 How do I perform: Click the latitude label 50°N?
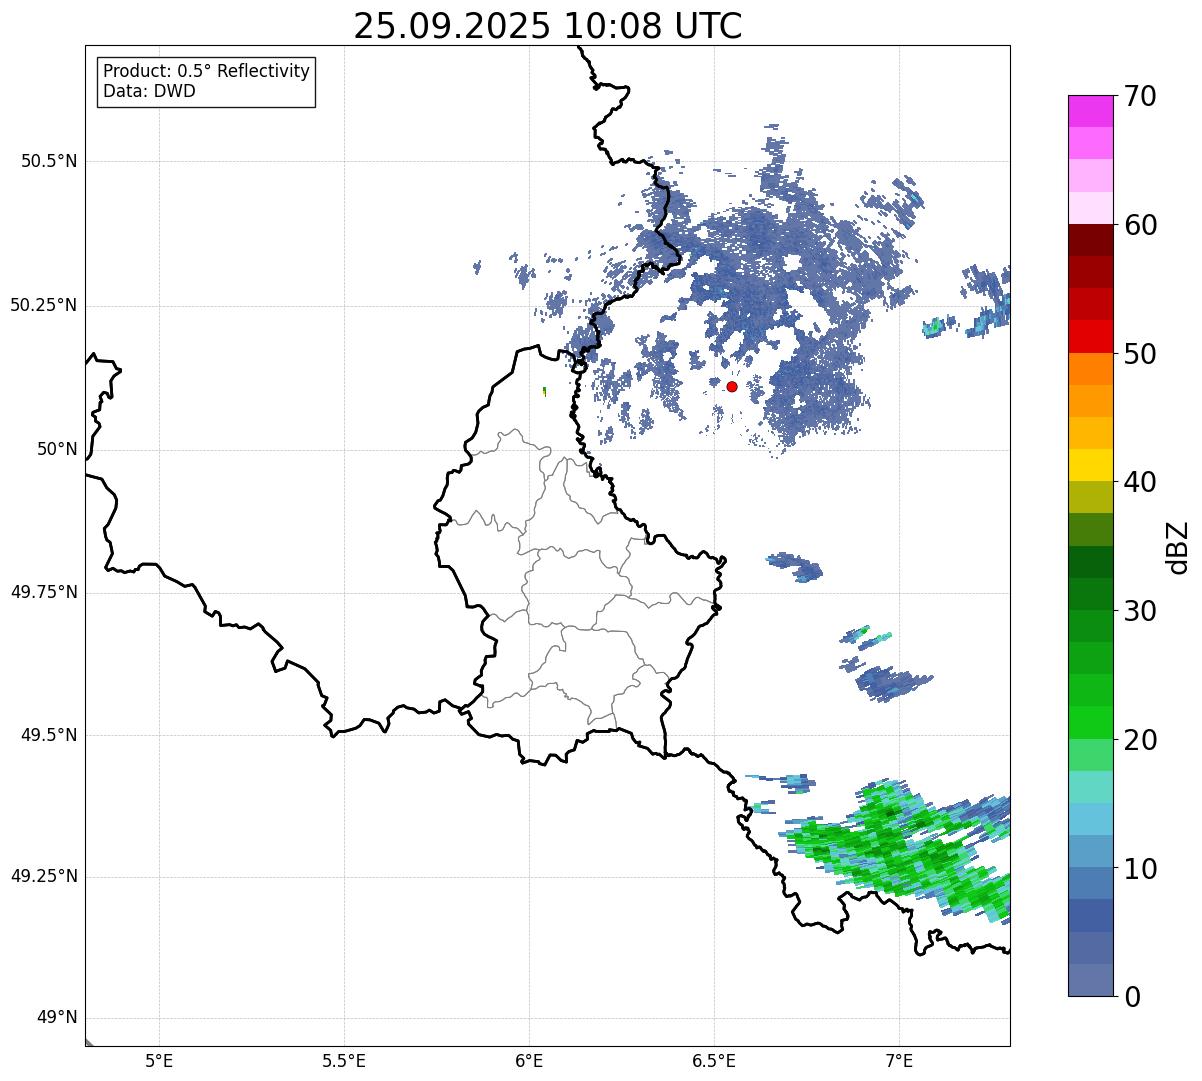point(57,449)
